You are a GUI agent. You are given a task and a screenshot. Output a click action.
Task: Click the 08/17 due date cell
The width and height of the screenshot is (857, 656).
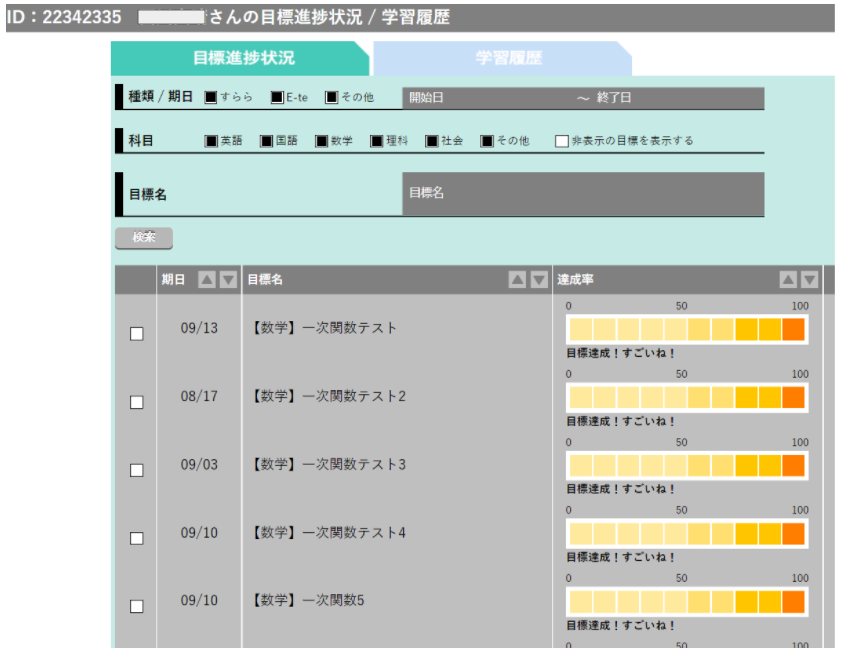[199, 396]
